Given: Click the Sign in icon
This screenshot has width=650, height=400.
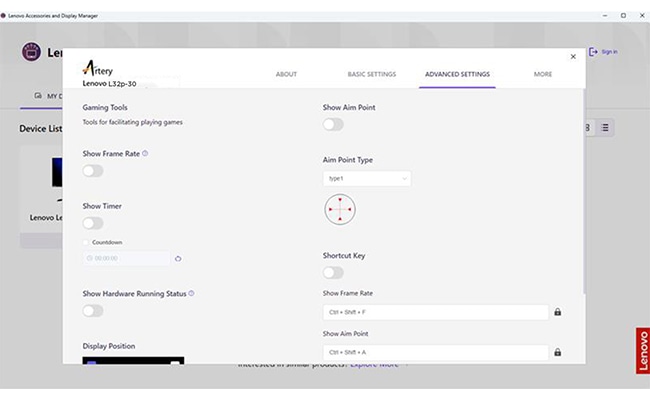Looking at the screenshot, I should pyautogui.click(x=593, y=52).
